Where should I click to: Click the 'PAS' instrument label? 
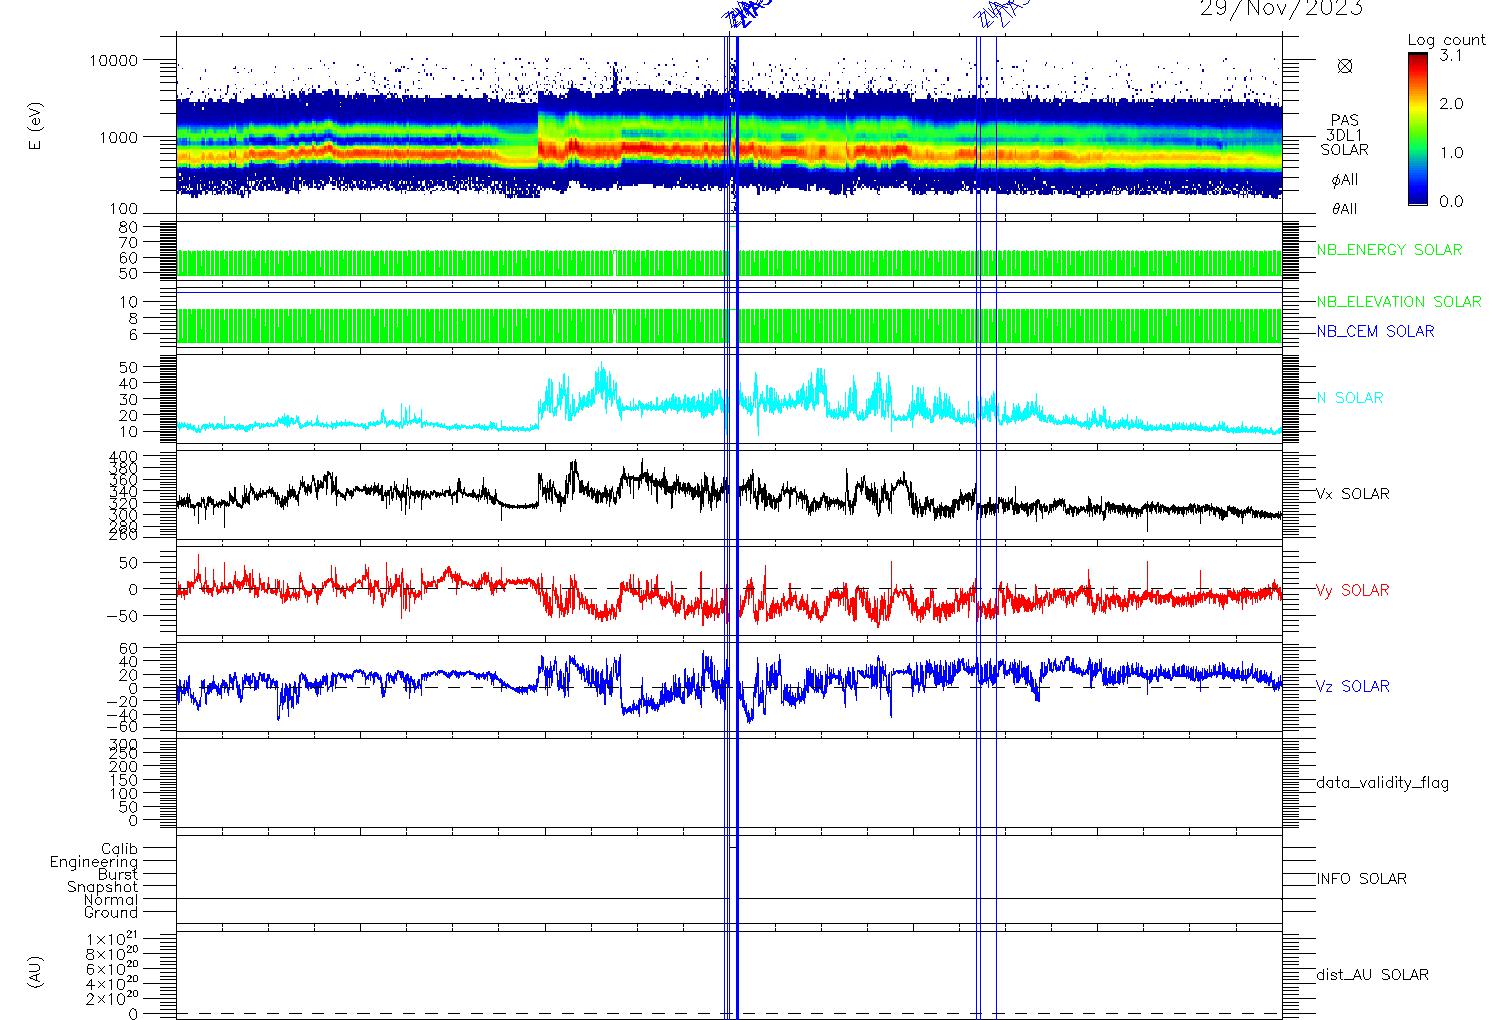(1345, 120)
